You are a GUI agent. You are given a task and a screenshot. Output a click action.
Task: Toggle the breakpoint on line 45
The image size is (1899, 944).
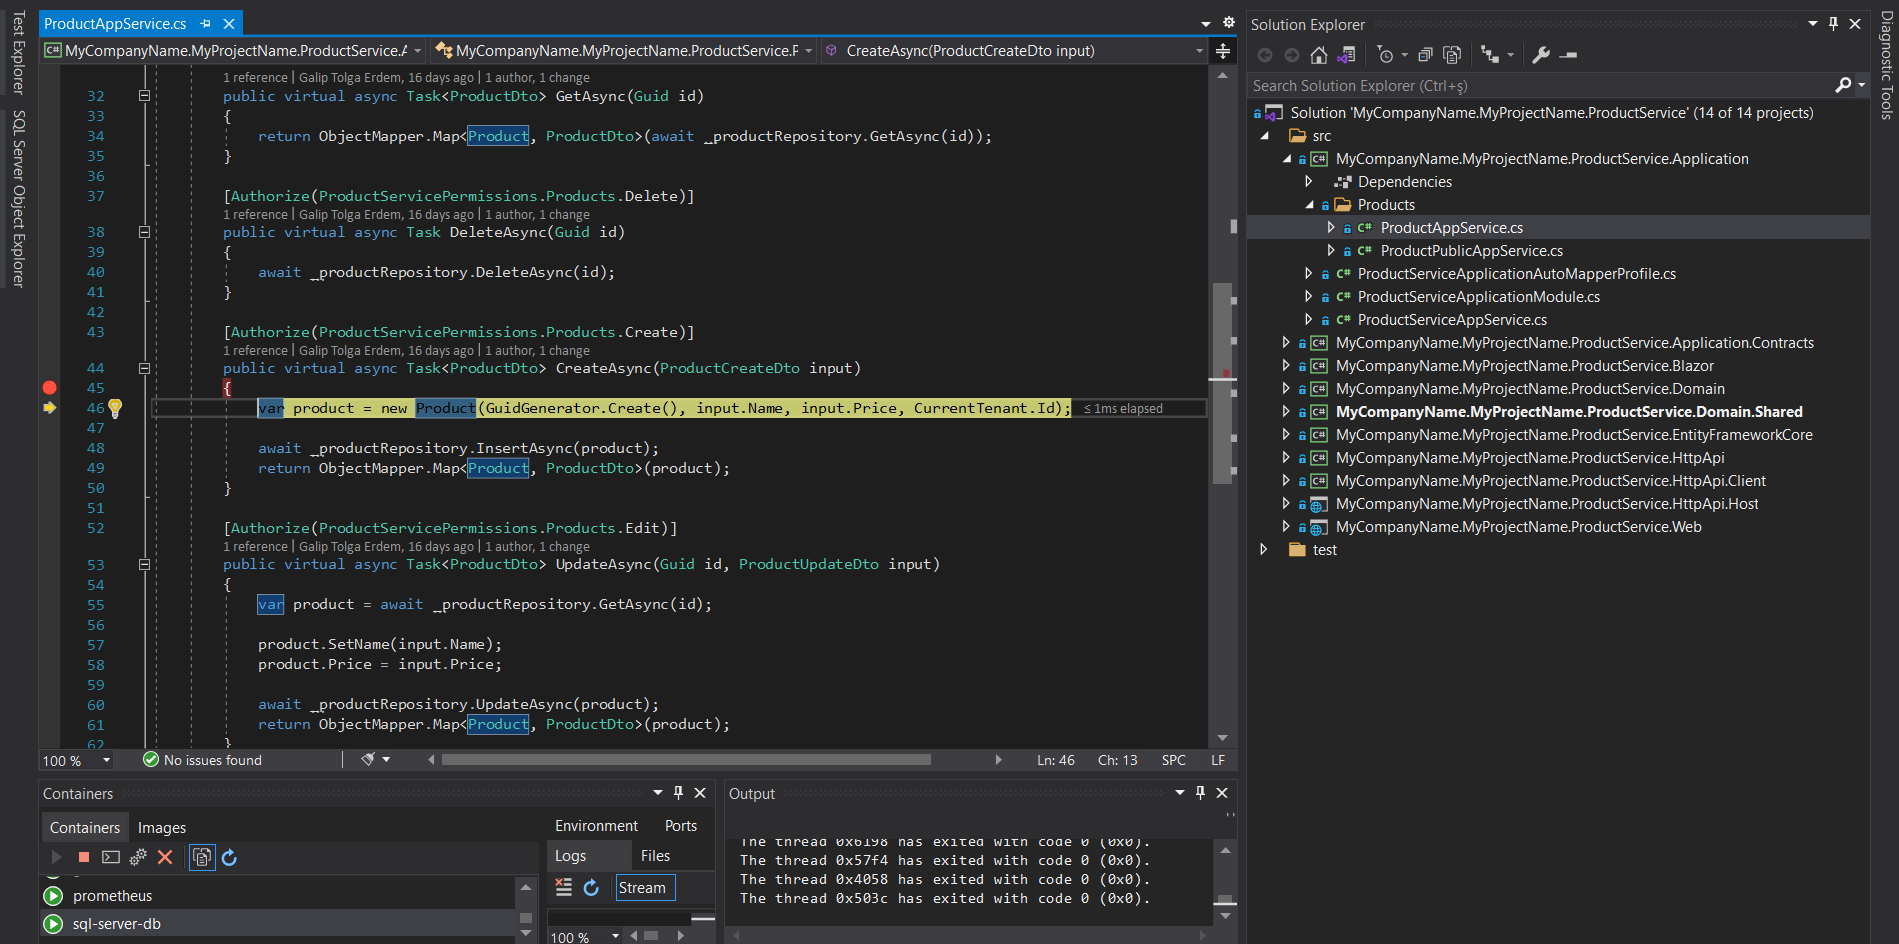(x=49, y=388)
